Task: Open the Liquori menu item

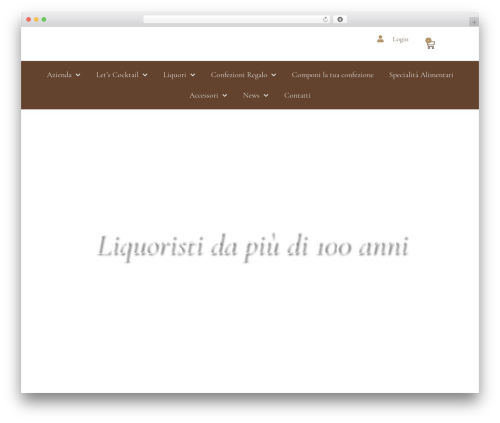Action: [175, 75]
